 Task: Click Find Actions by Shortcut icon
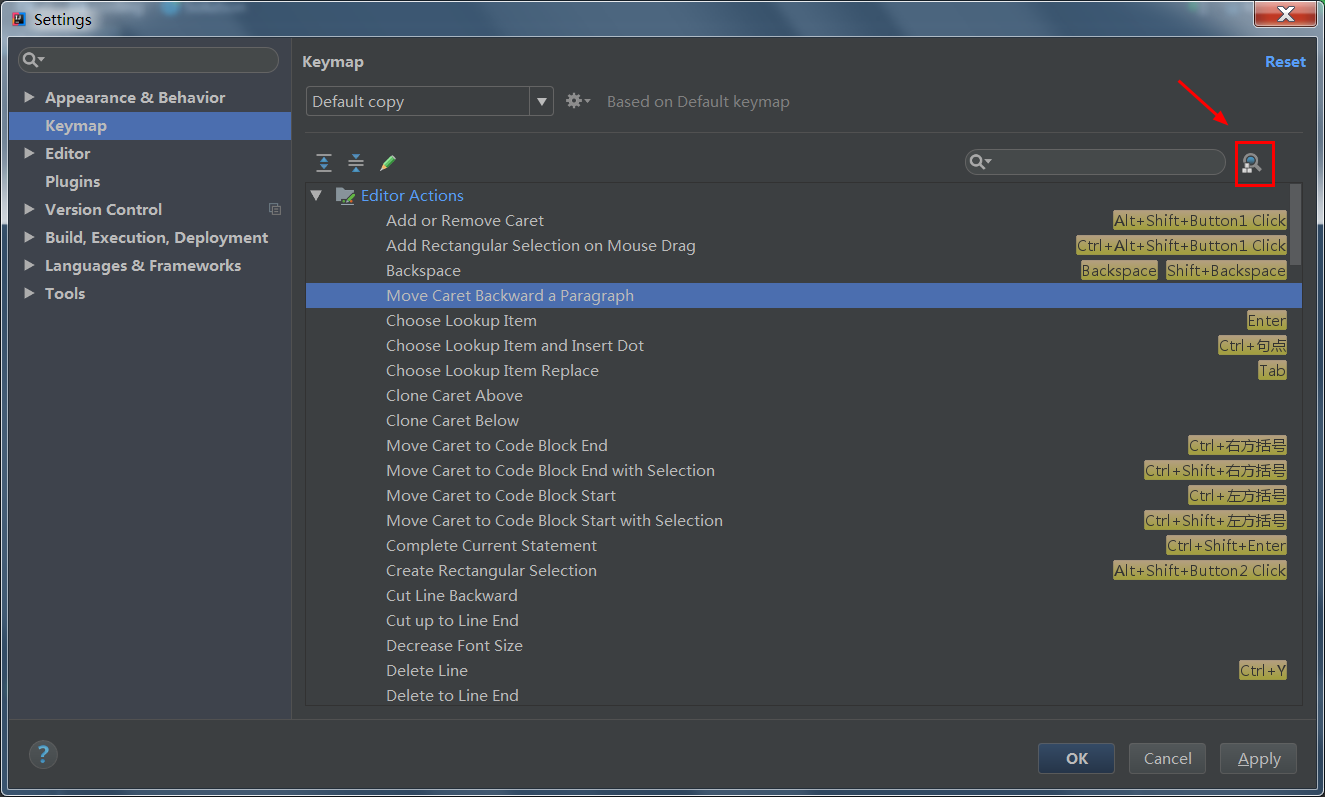tap(1252, 163)
